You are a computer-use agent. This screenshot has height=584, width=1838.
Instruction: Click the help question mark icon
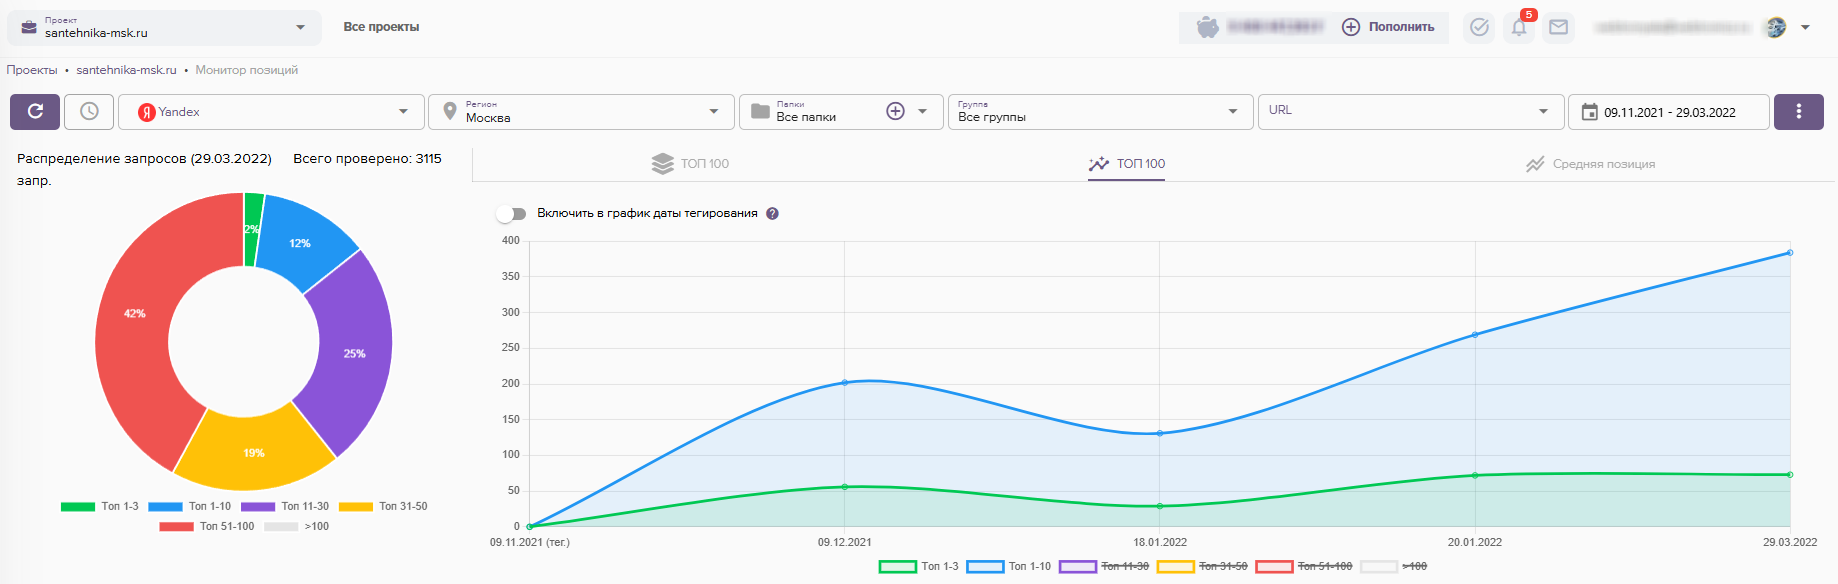point(772,214)
